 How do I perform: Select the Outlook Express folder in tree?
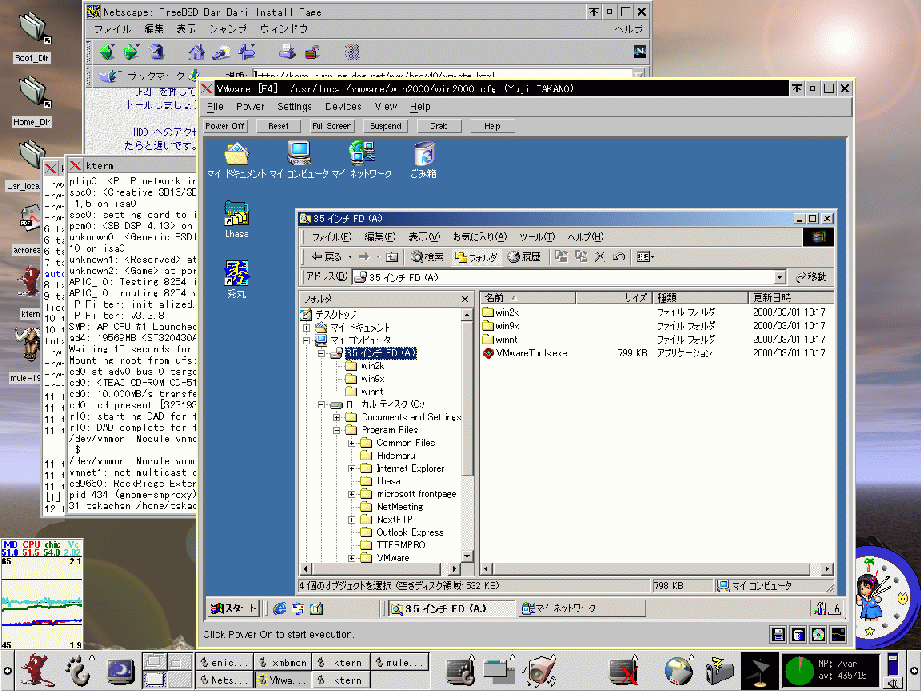click(402, 532)
